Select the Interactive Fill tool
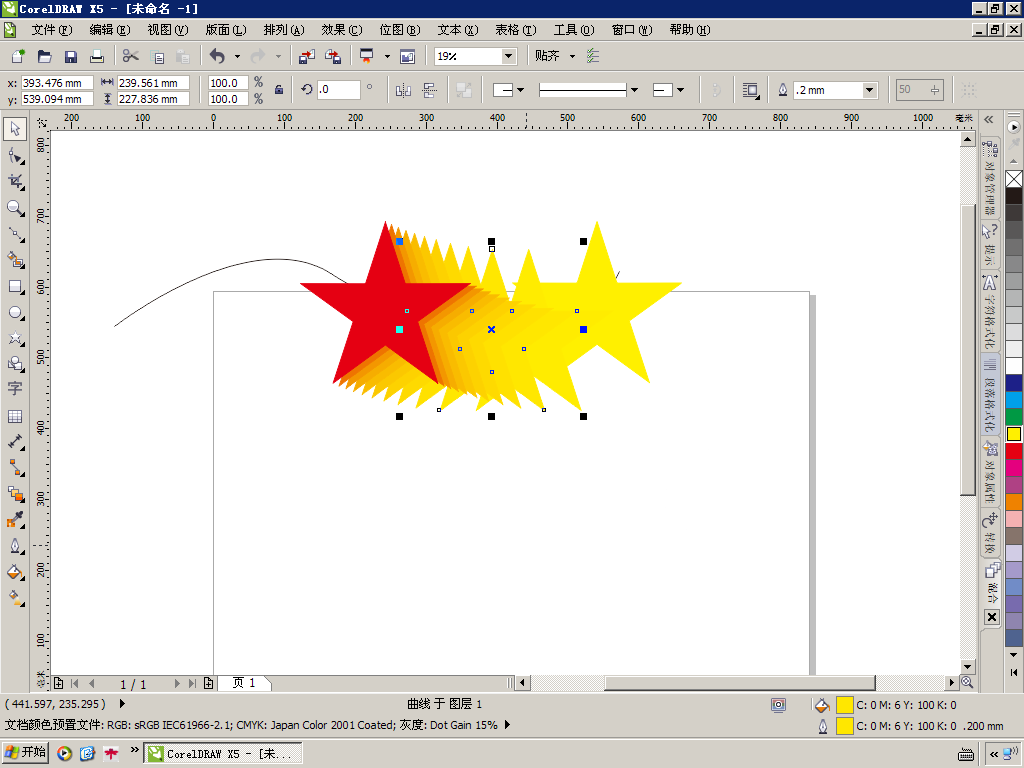This screenshot has width=1024, height=768. pyautogui.click(x=15, y=598)
